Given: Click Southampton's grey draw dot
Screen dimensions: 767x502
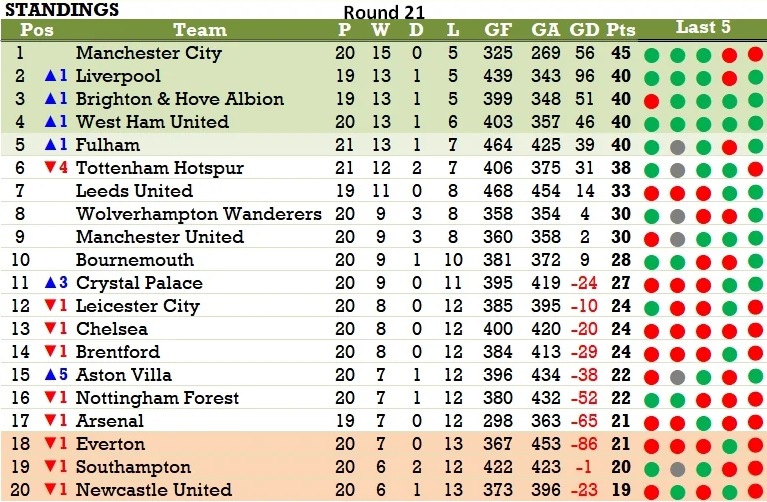Looking at the screenshot, I should click(x=677, y=469).
